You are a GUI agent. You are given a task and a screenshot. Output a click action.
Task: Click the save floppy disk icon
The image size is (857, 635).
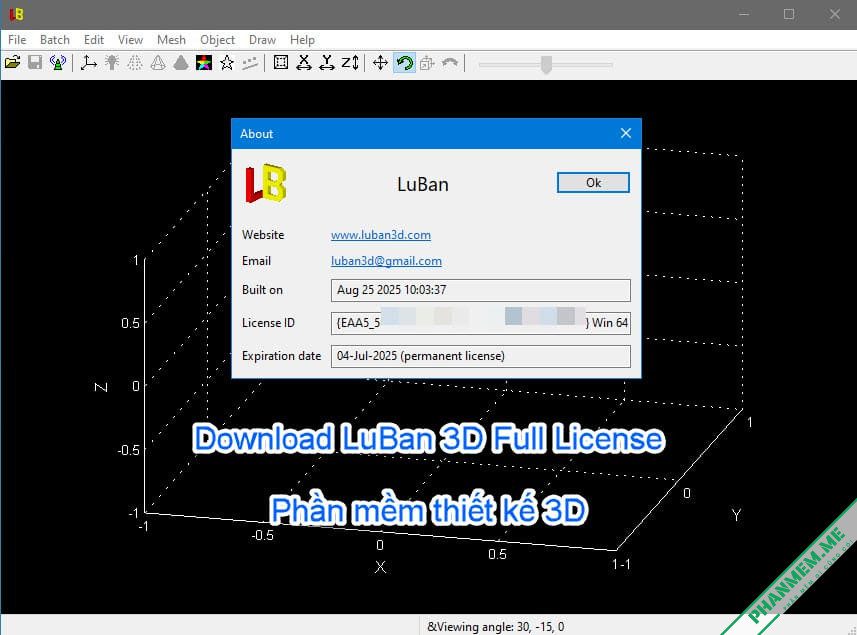pos(35,63)
